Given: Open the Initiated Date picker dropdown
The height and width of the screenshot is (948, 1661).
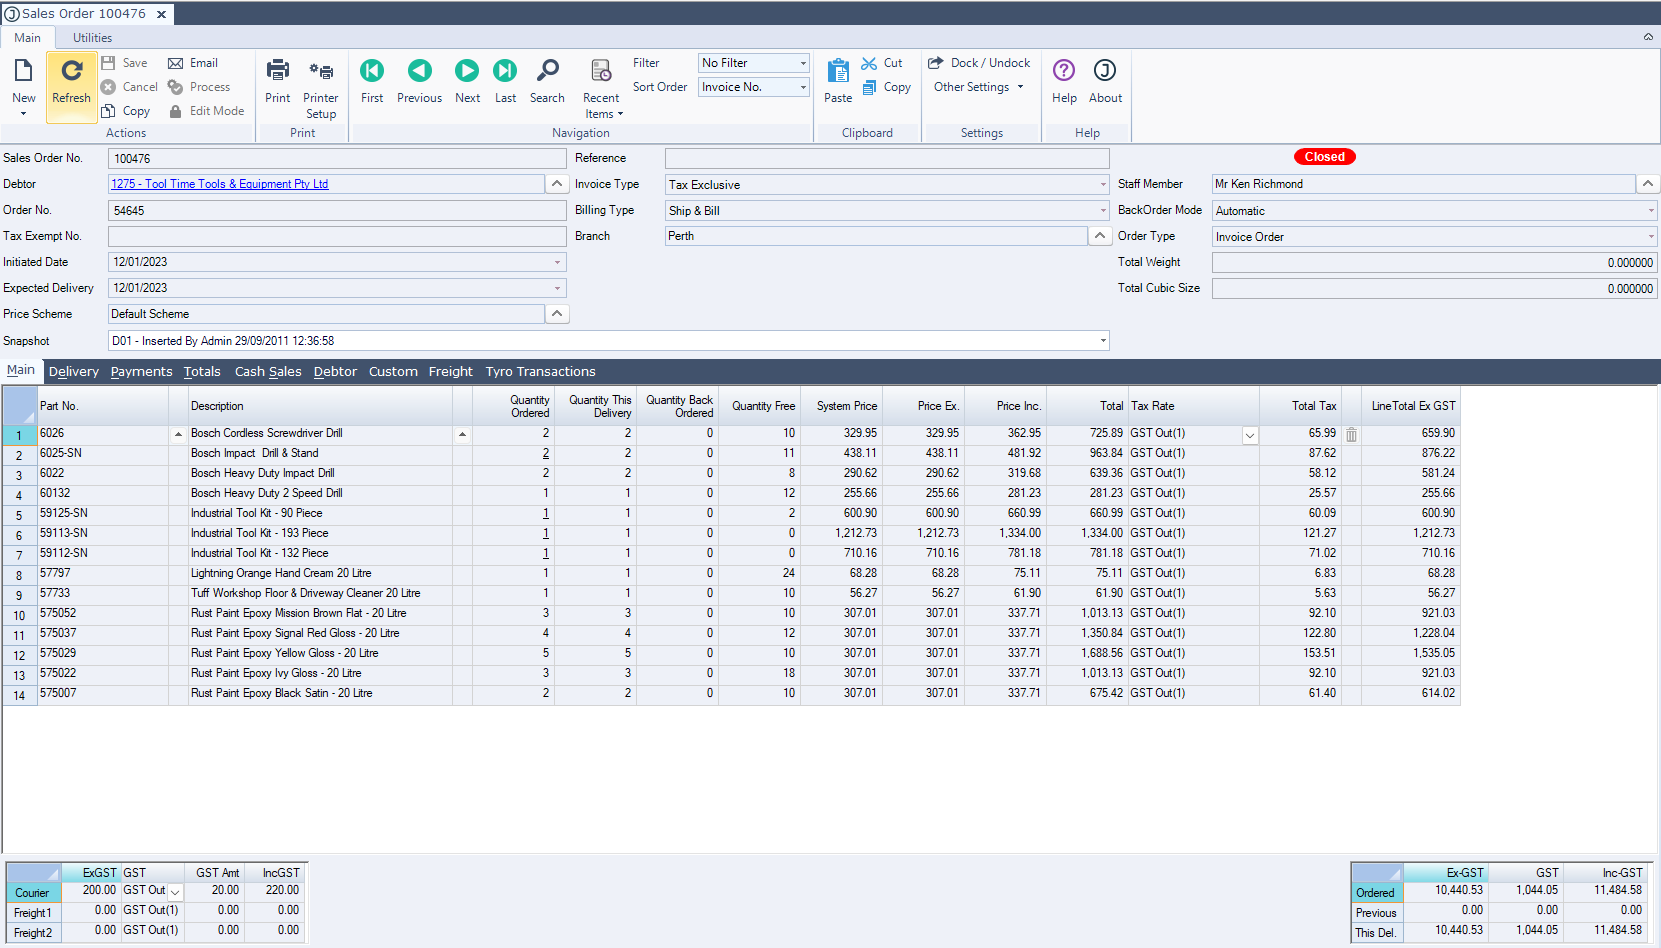Looking at the screenshot, I should 557,263.
